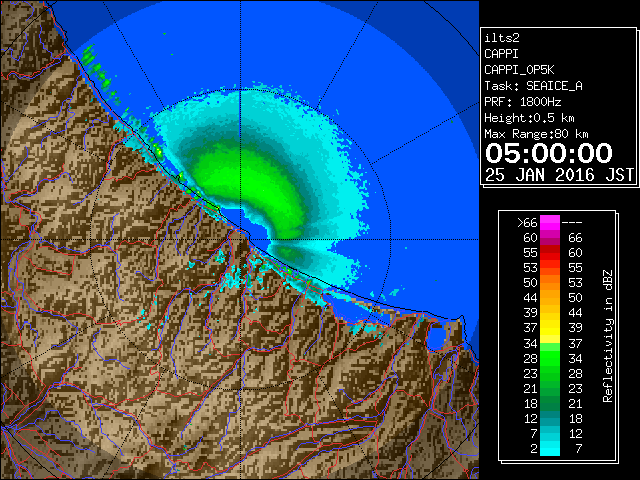Click the "PRF: 1800Hz" text
Image resolution: width=640 pixels, height=480 pixels.
point(522,102)
